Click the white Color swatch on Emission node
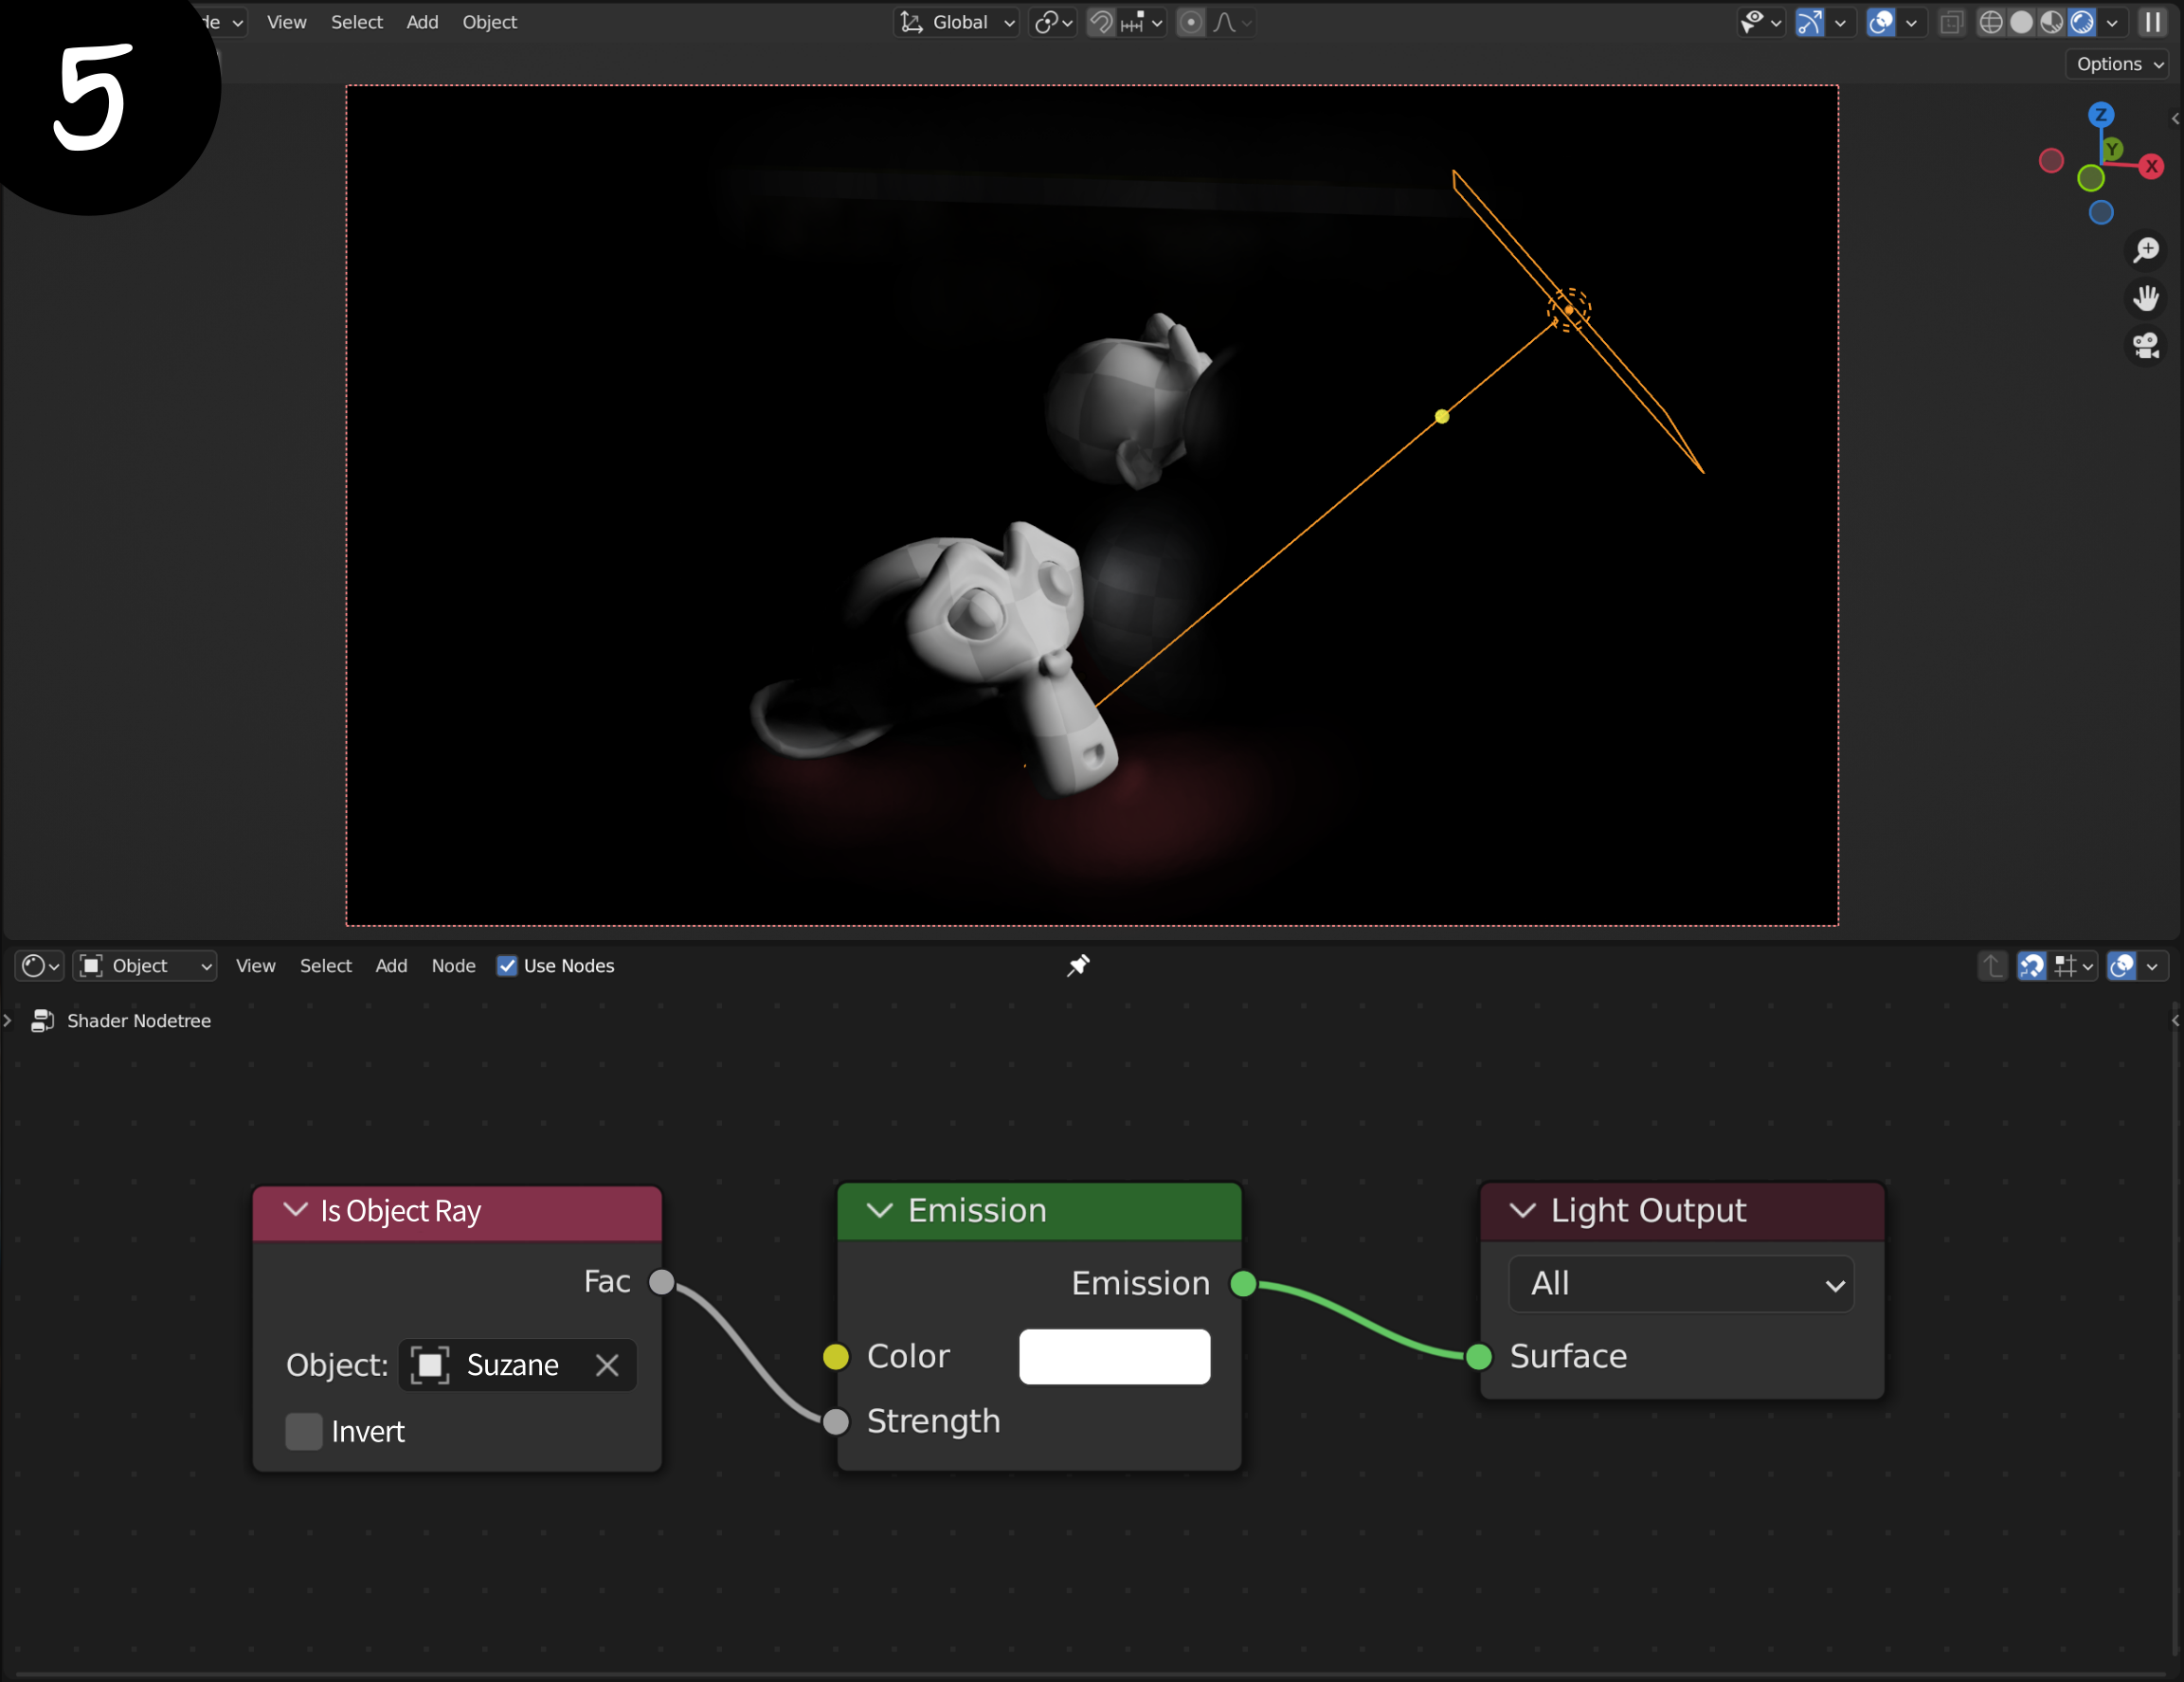Image resolution: width=2184 pixels, height=1682 pixels. [1114, 1356]
